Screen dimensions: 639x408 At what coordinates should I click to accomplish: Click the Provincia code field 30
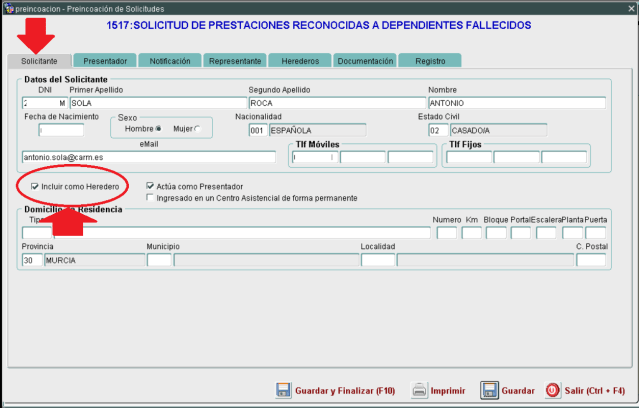(32, 260)
